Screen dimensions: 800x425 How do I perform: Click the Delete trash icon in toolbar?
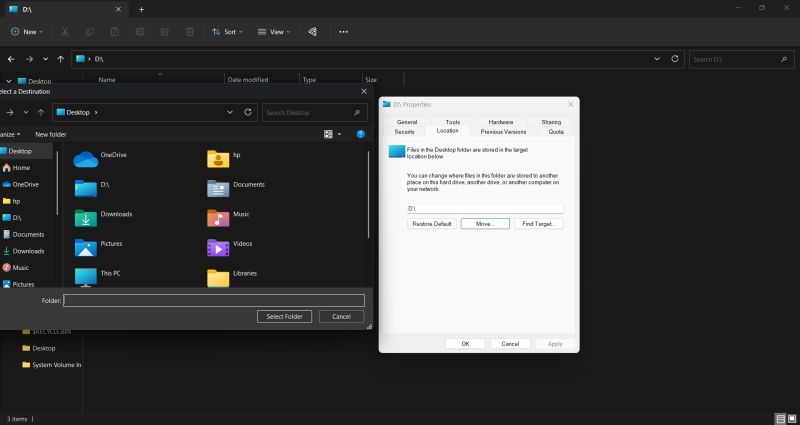pos(190,32)
